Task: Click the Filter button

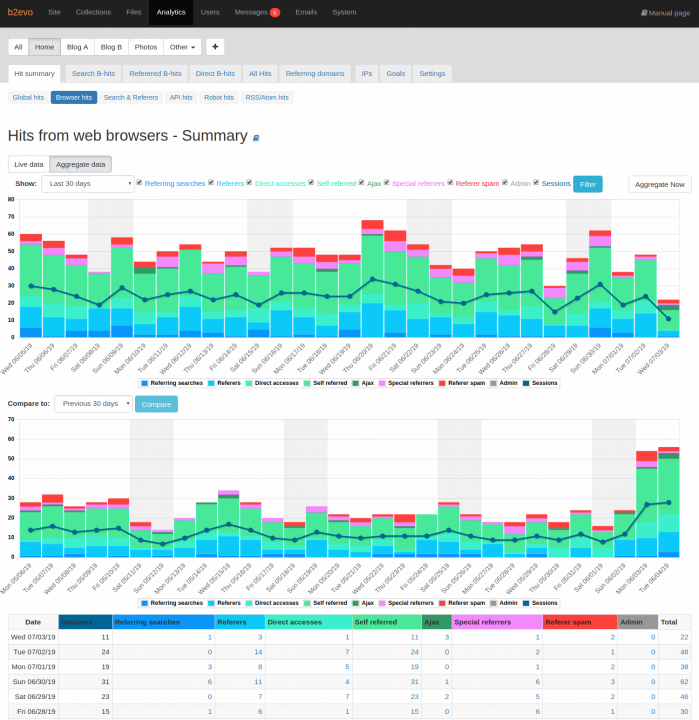Action: coord(588,184)
